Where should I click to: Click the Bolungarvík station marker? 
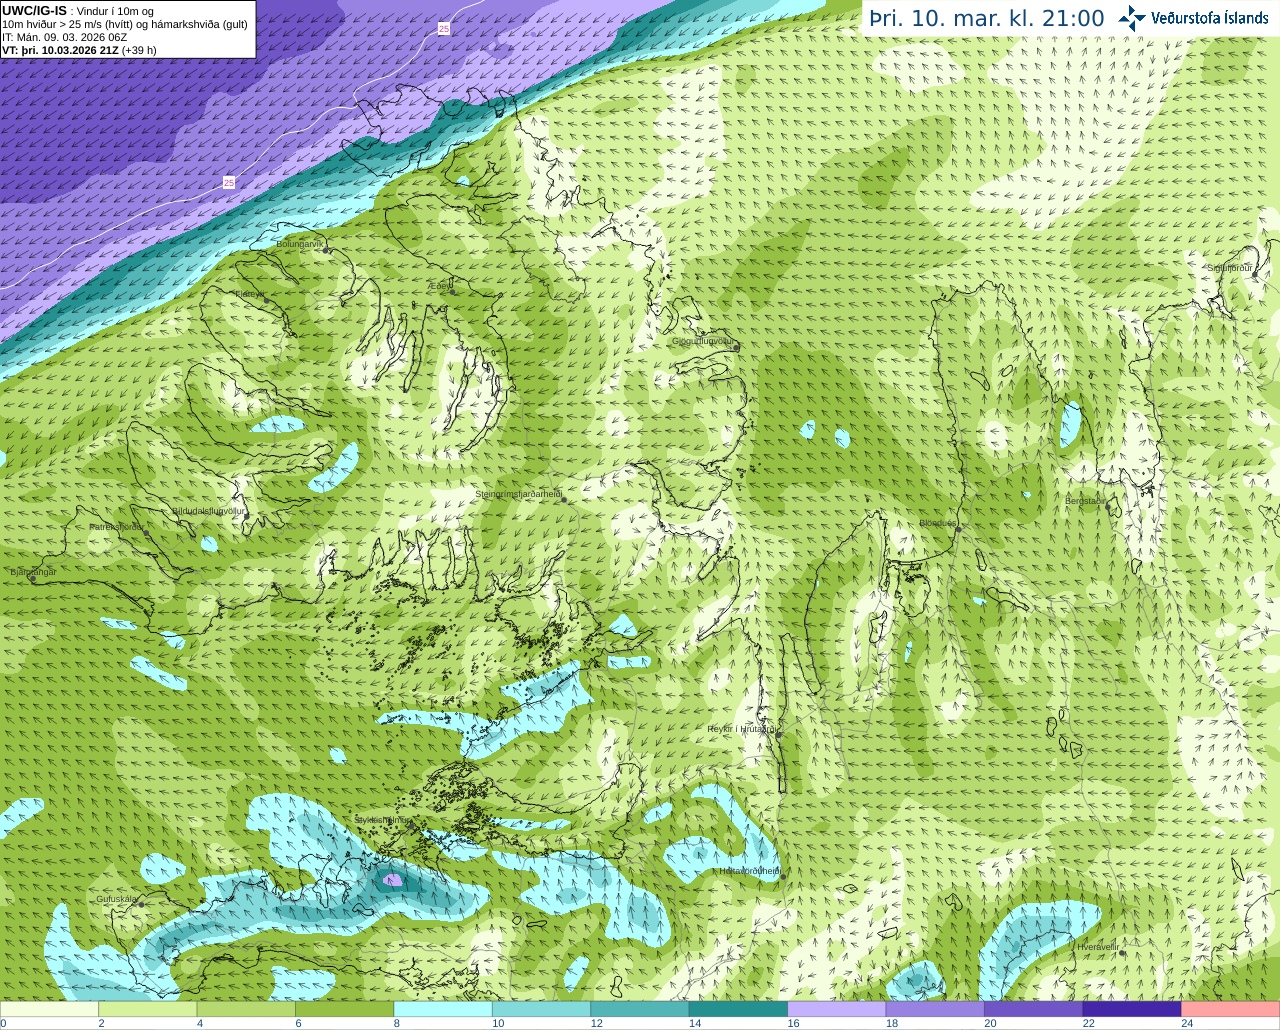pyautogui.click(x=327, y=249)
